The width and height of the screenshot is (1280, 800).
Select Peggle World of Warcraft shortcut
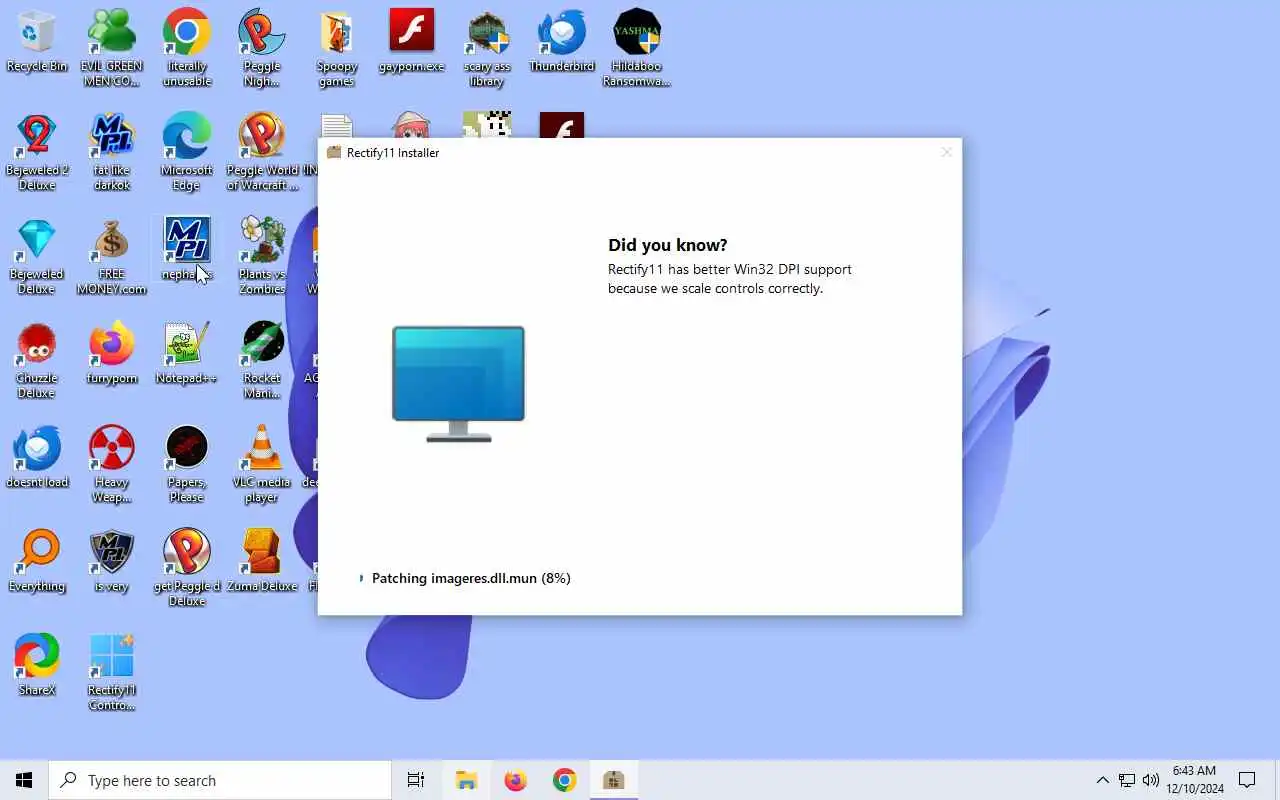click(262, 152)
